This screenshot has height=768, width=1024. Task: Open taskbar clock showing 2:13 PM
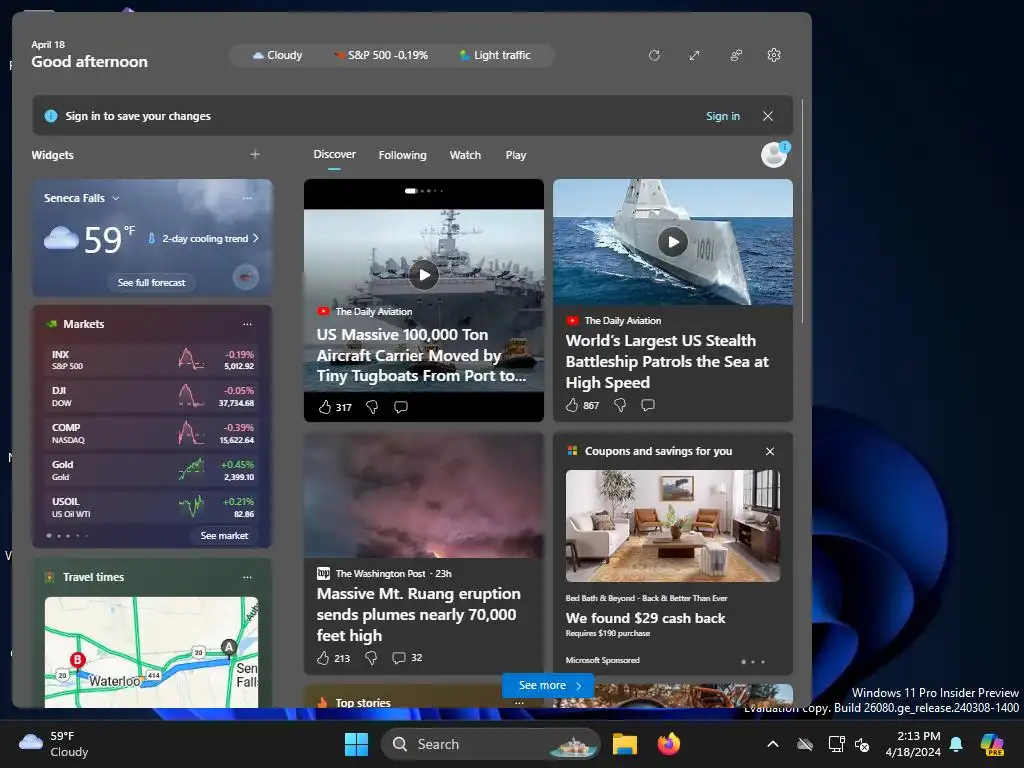coord(913,744)
